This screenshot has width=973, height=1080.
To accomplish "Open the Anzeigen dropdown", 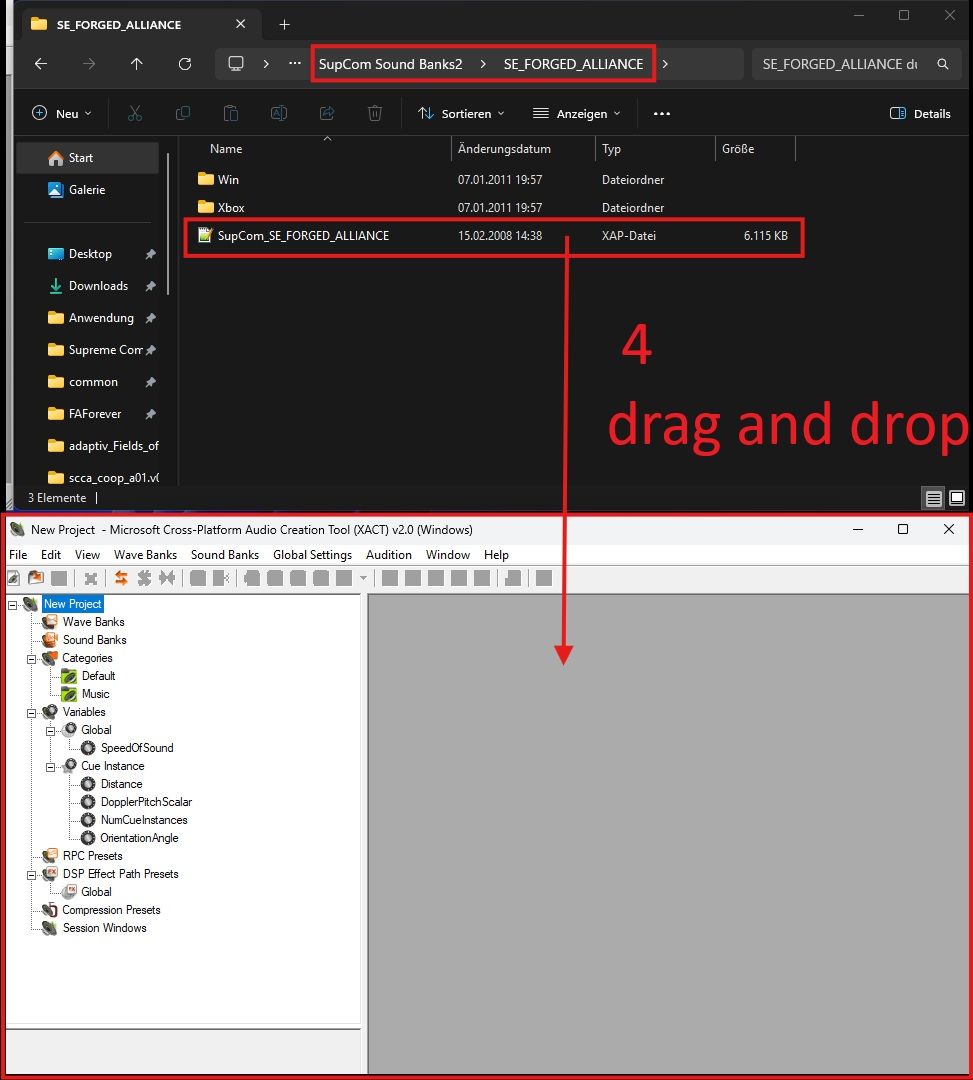I will [x=577, y=114].
